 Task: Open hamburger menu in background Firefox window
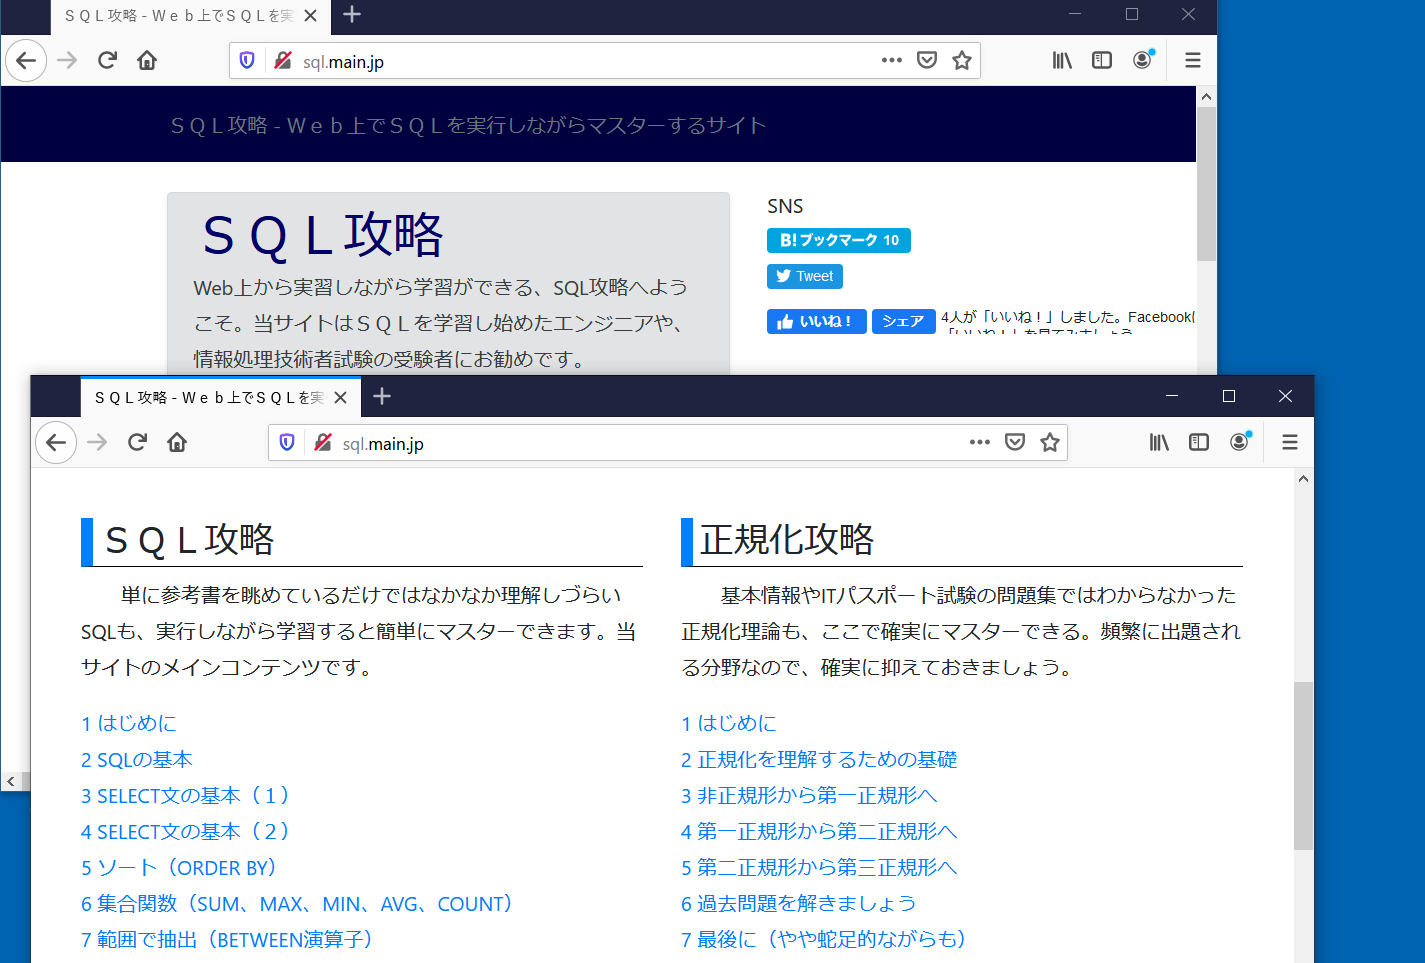pos(1193,60)
